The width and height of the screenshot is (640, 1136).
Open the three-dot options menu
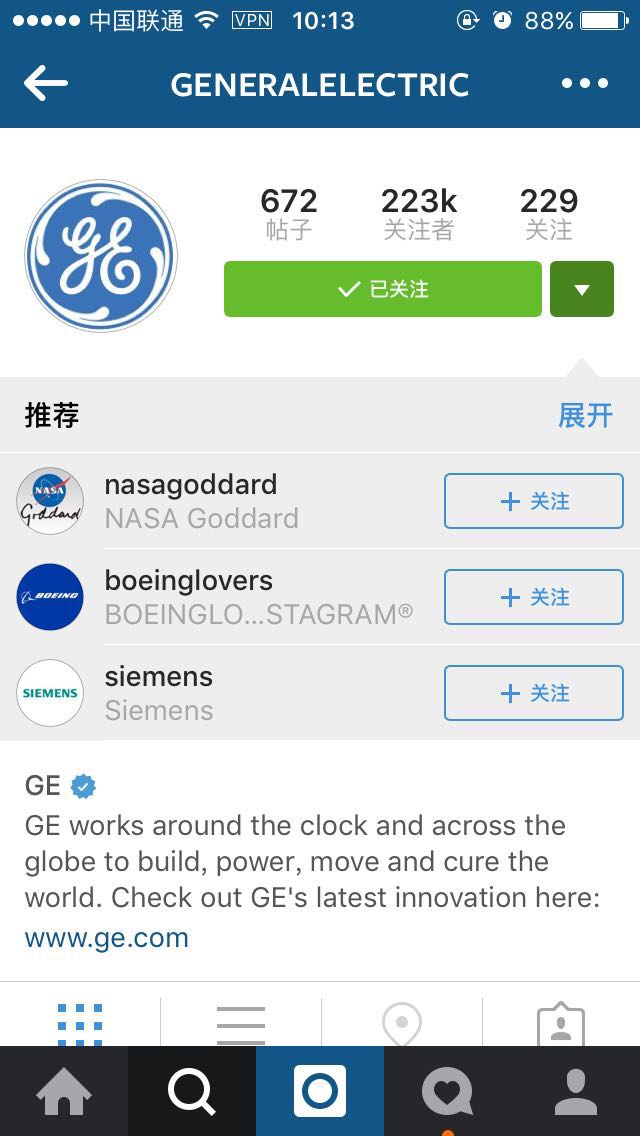coord(585,83)
